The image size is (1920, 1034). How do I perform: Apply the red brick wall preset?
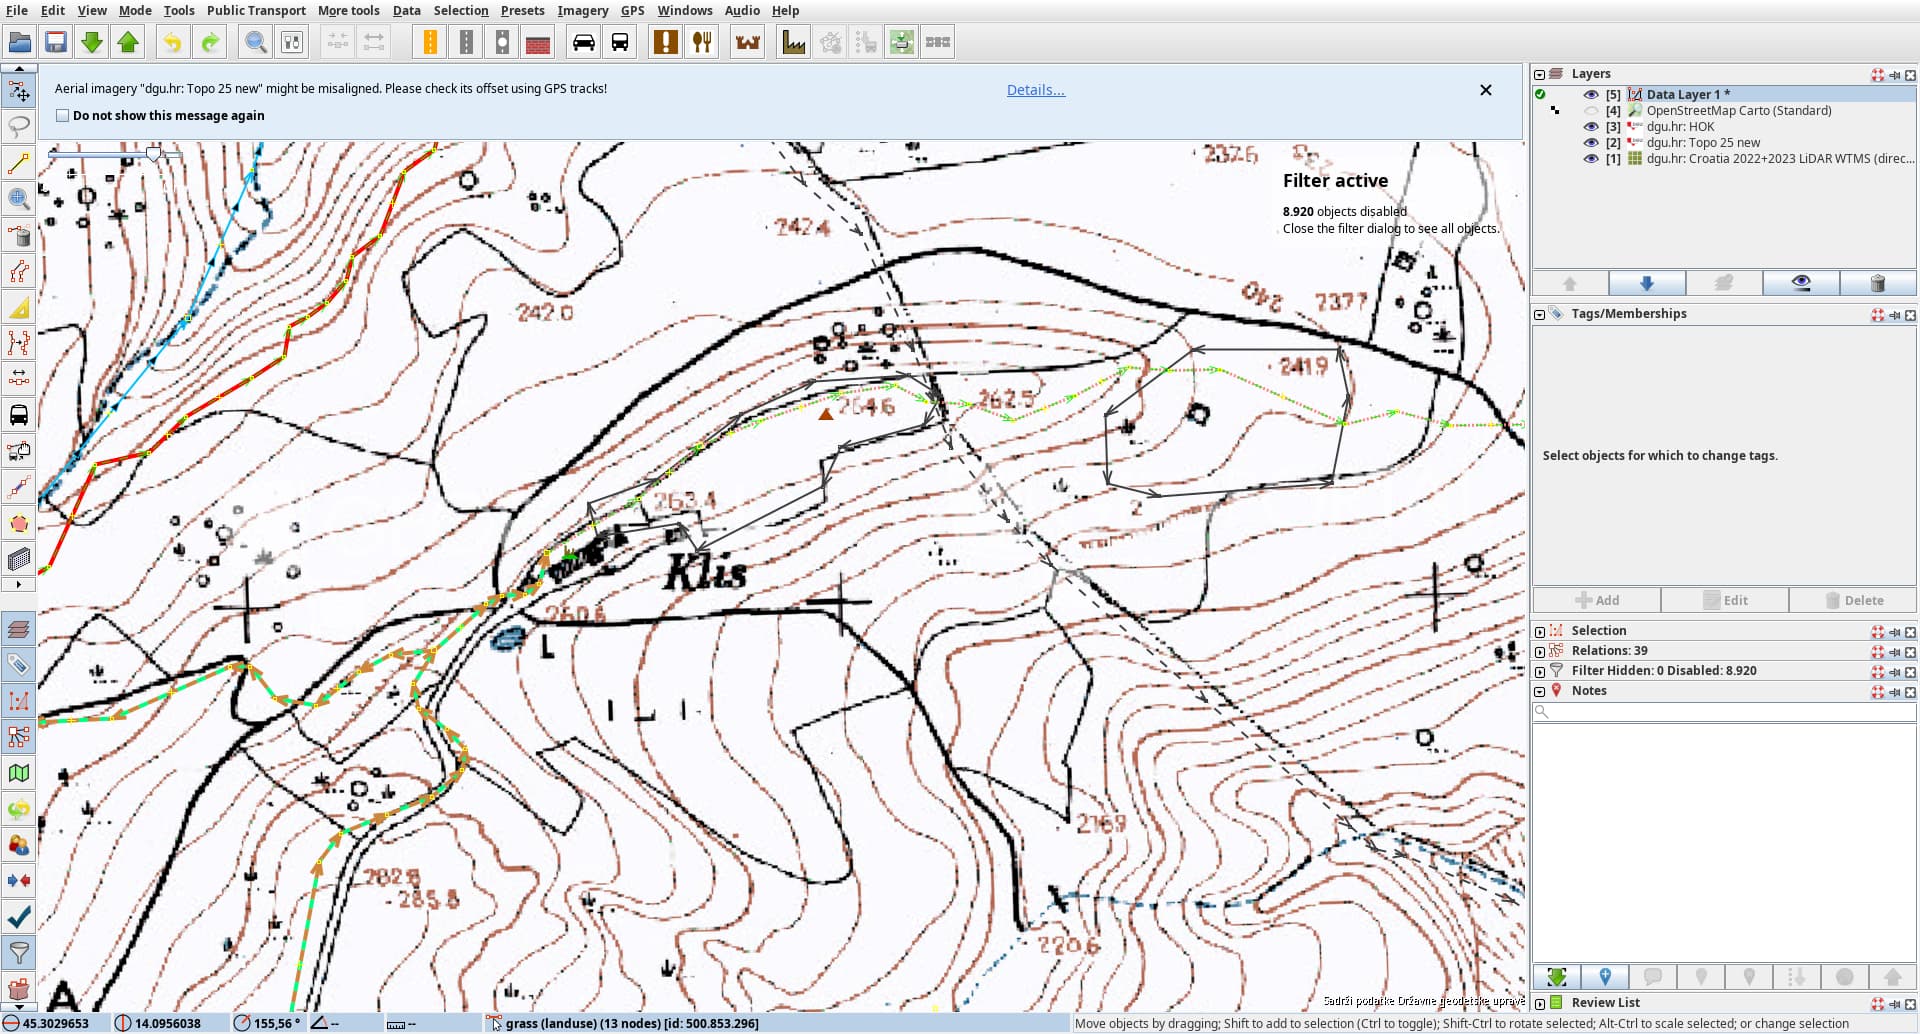538,42
